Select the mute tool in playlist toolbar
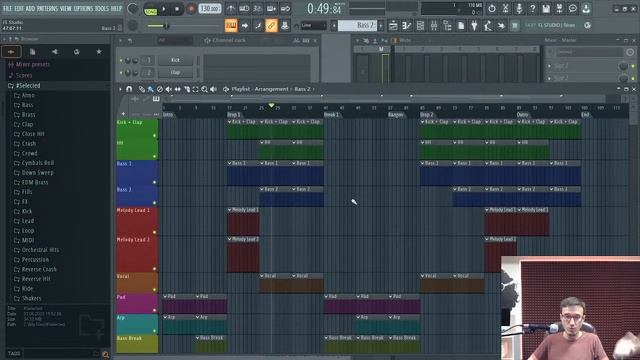640x360 pixels. tap(169, 89)
